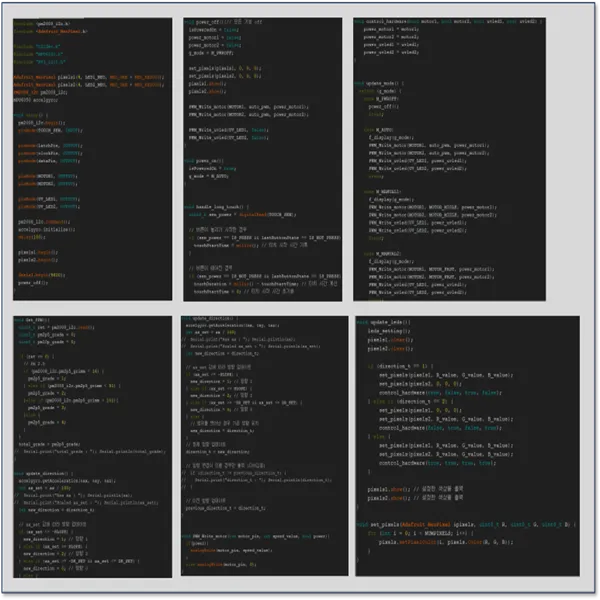Click the 'leds_setting();' line
This screenshot has height=600, width=600.
(x=389, y=331)
